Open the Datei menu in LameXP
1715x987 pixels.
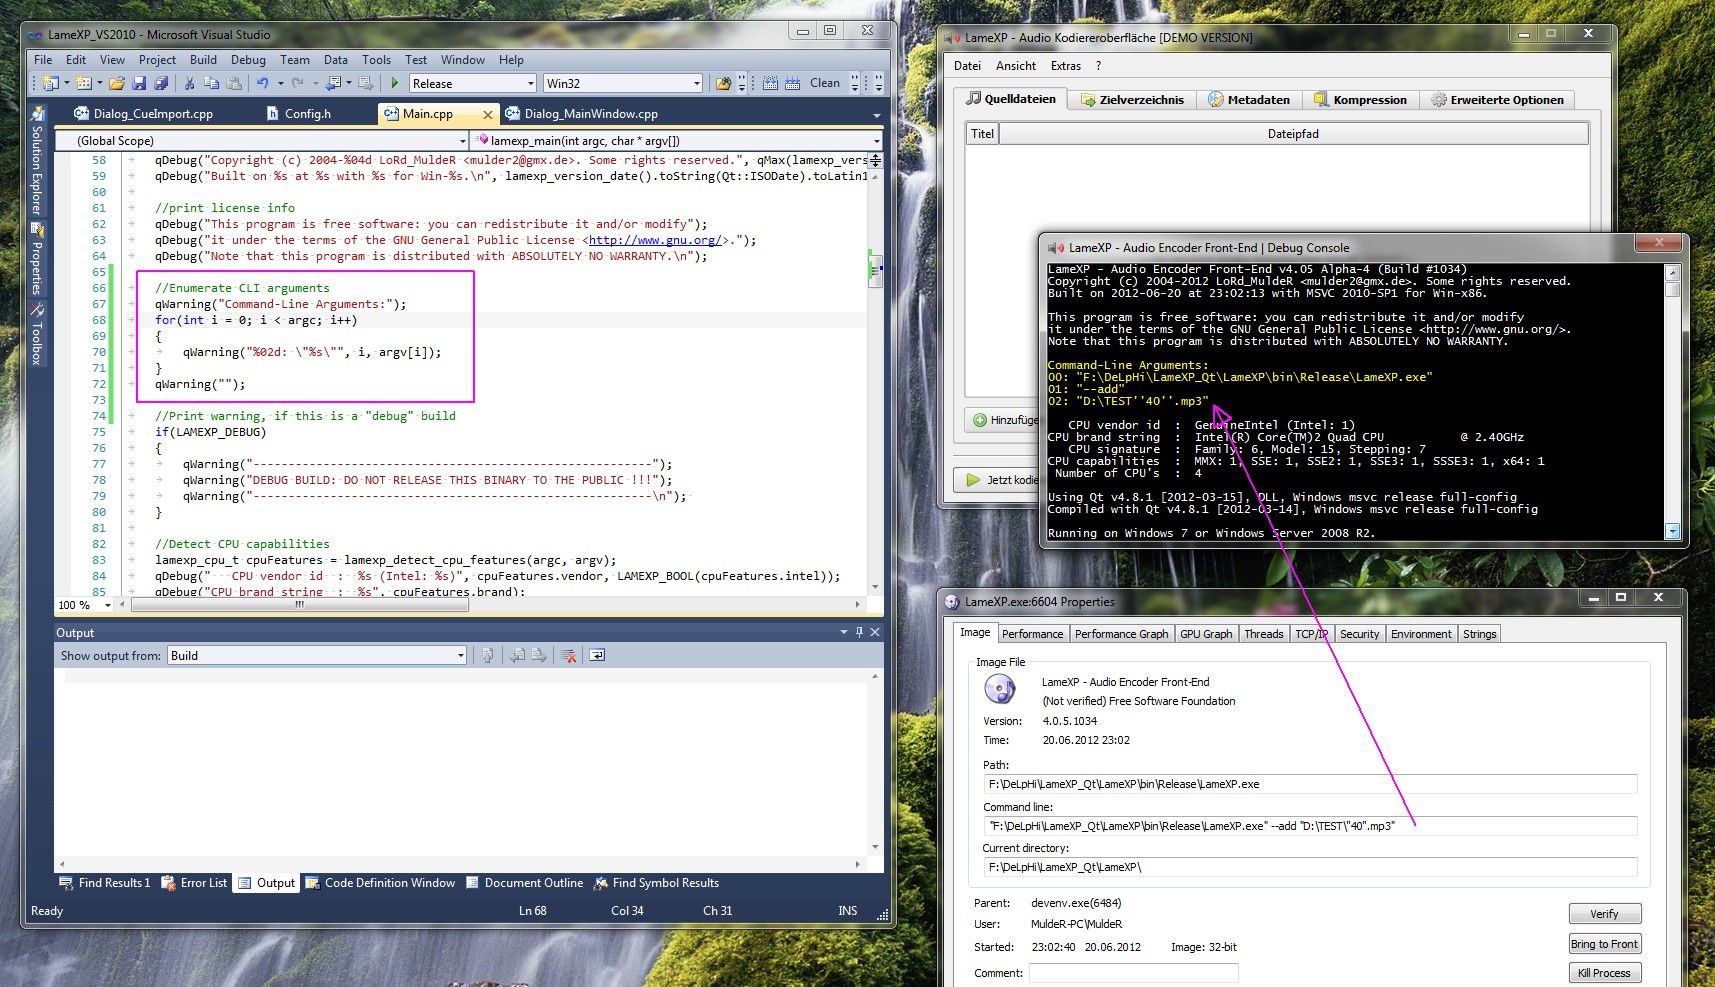(967, 66)
